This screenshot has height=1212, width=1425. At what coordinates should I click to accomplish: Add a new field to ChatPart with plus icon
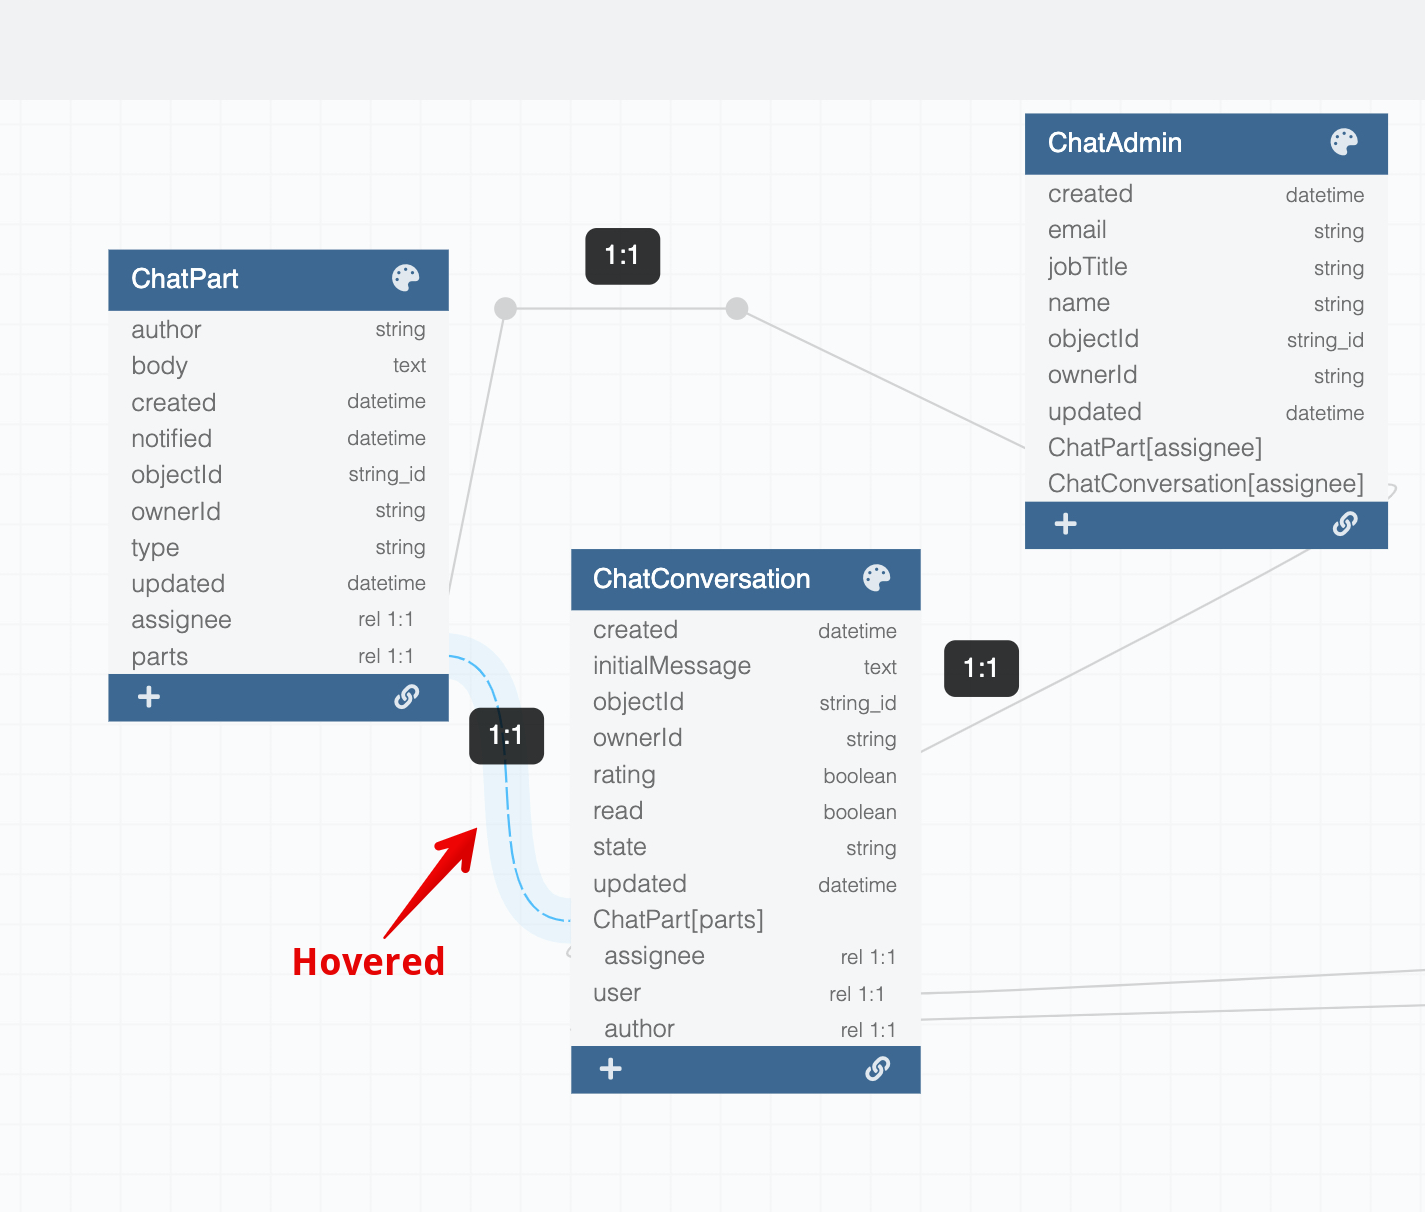click(148, 697)
